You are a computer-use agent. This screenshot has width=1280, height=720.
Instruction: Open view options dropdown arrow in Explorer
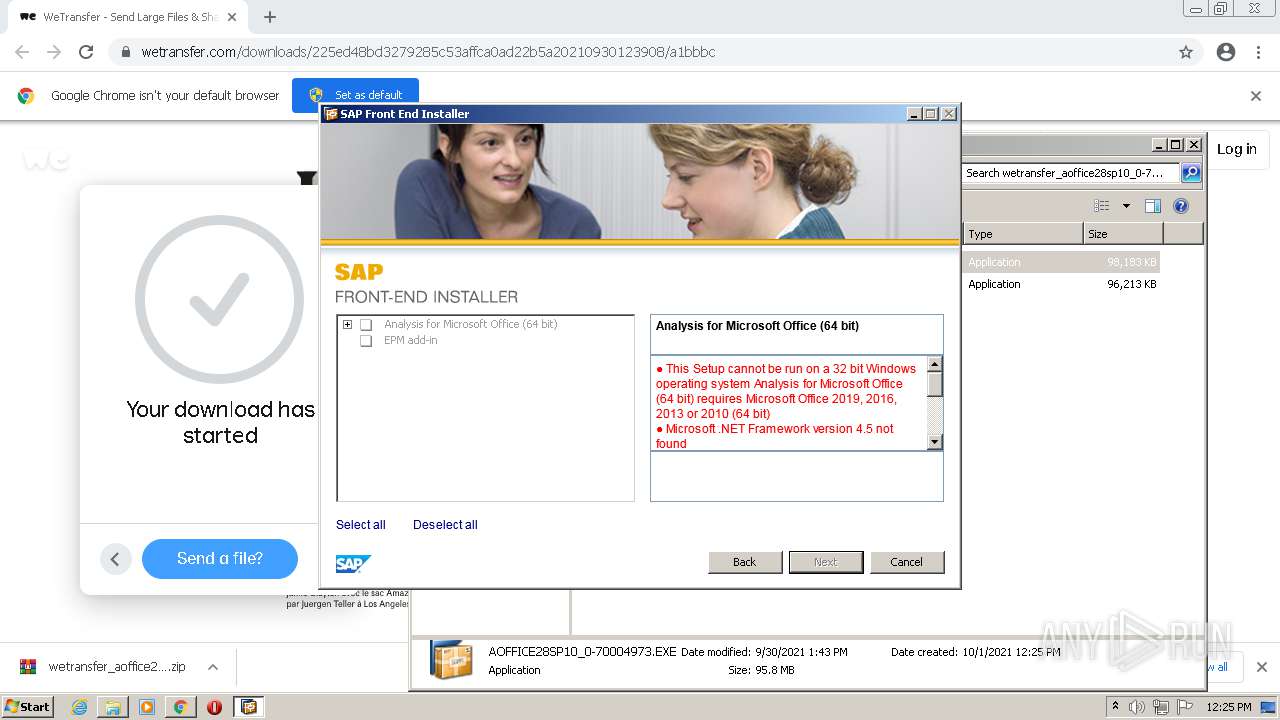1126,206
